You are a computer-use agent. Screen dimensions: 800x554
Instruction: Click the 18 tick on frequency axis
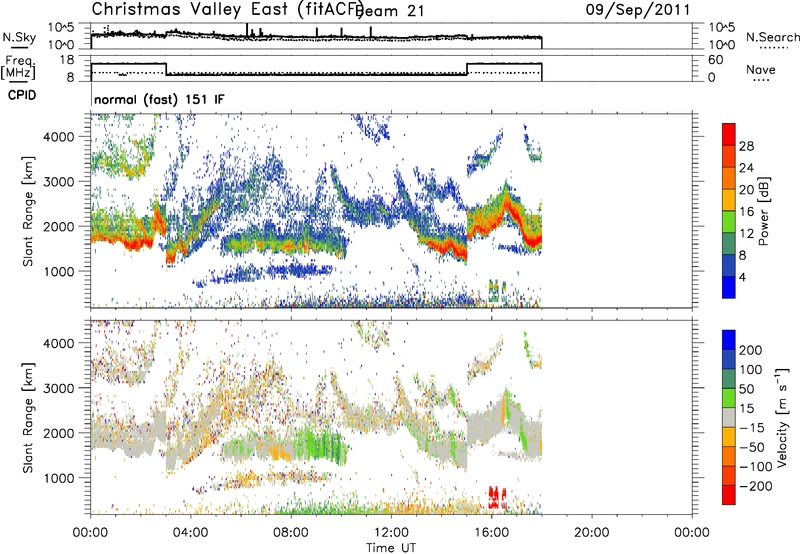67,60
